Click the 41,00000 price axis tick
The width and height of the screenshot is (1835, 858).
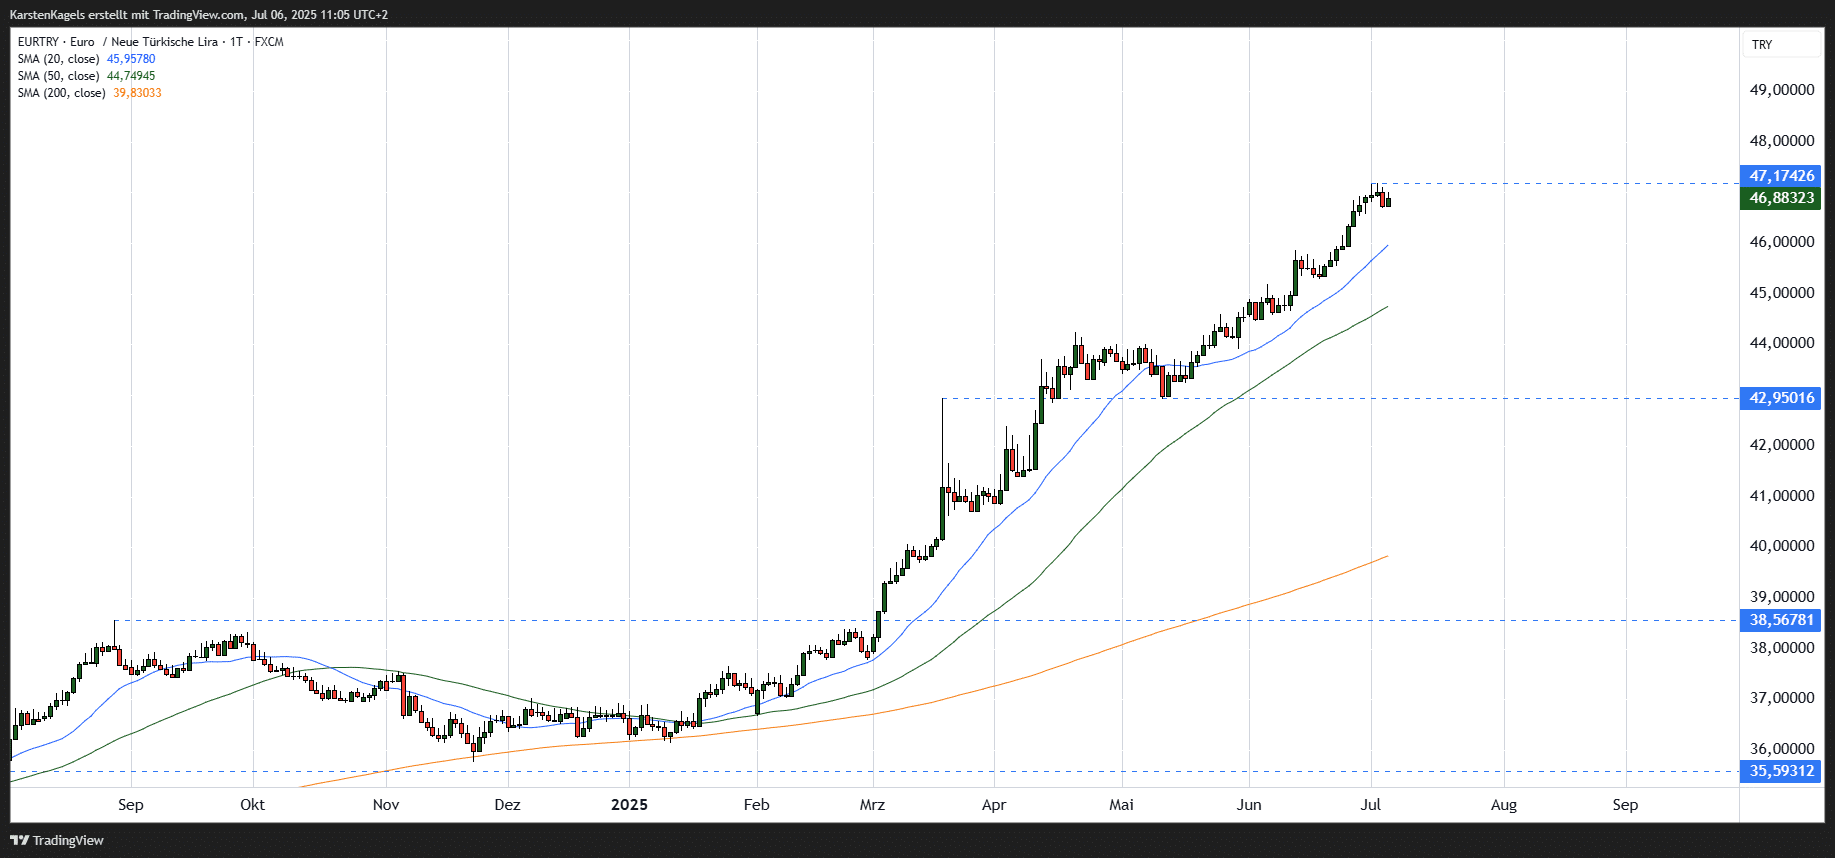pyautogui.click(x=1782, y=496)
